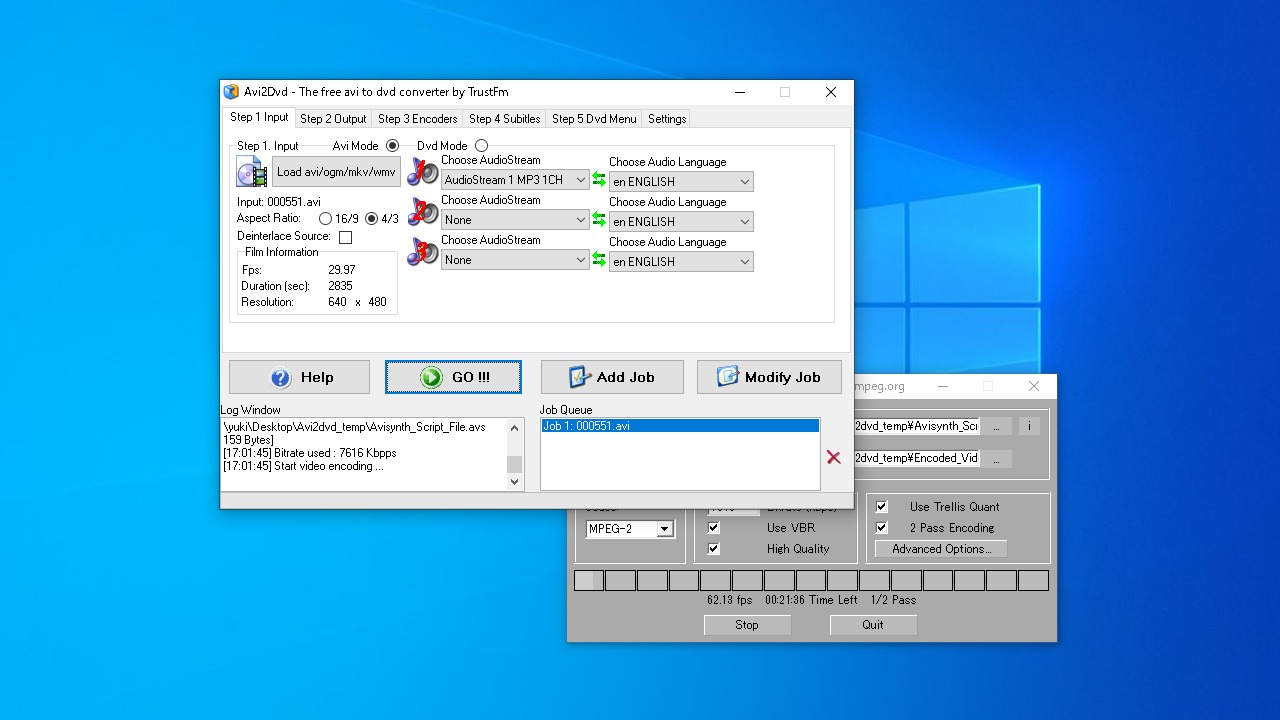Click the first audio stream speaker icon
The height and width of the screenshot is (720, 1280).
click(x=422, y=171)
